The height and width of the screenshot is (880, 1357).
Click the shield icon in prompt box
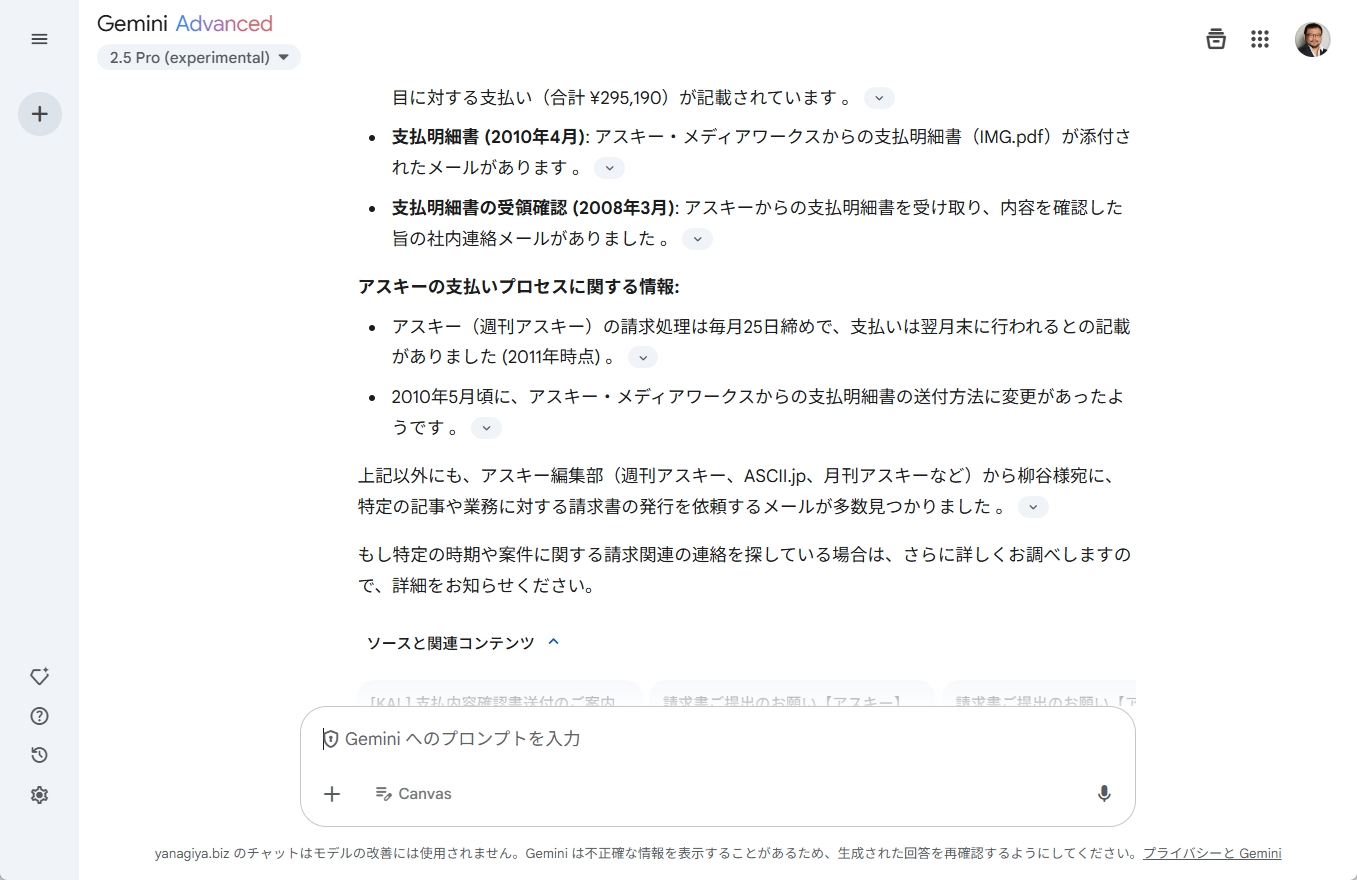(330, 739)
